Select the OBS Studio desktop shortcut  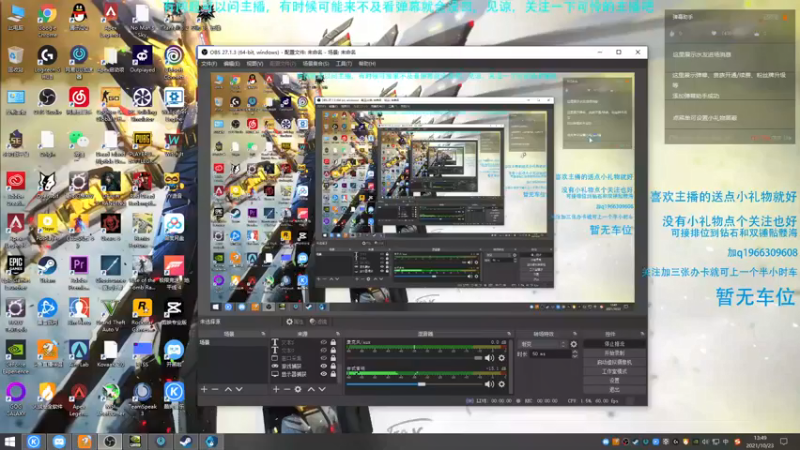(47, 101)
